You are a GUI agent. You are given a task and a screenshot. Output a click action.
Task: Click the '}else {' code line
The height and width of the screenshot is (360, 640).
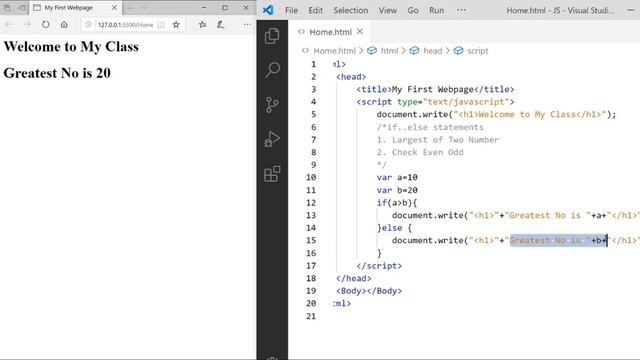pyautogui.click(x=394, y=228)
